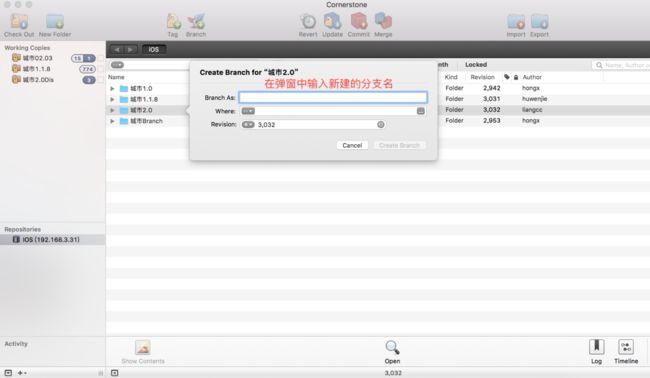The image size is (650, 378).
Task: Click the Open magnifier icon
Action: [392, 347]
